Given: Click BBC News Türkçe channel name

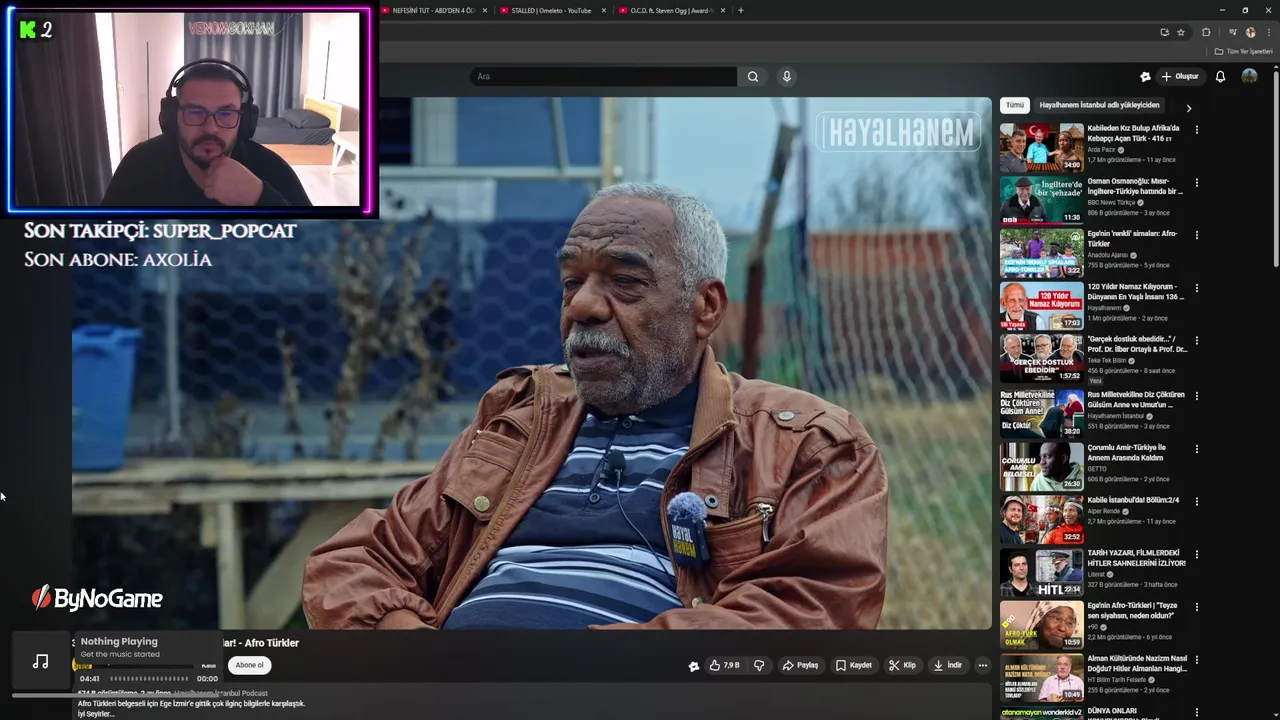Looking at the screenshot, I should click(1112, 202).
